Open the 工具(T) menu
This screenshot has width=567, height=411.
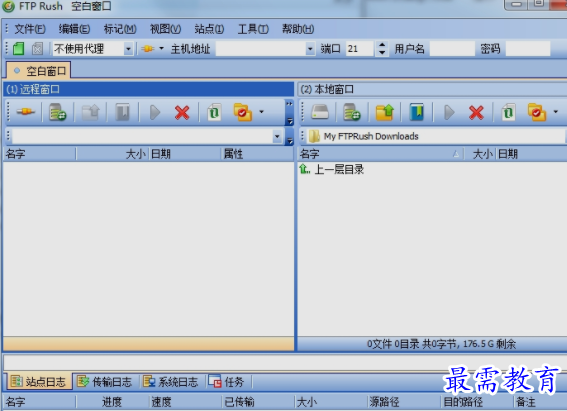click(253, 29)
